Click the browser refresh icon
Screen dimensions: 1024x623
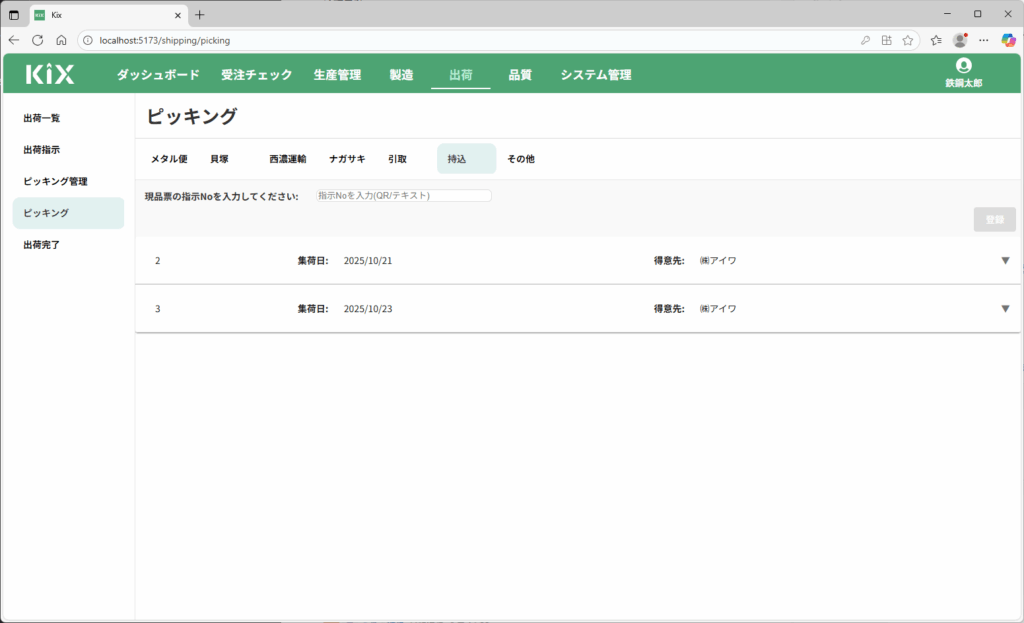tap(38, 40)
